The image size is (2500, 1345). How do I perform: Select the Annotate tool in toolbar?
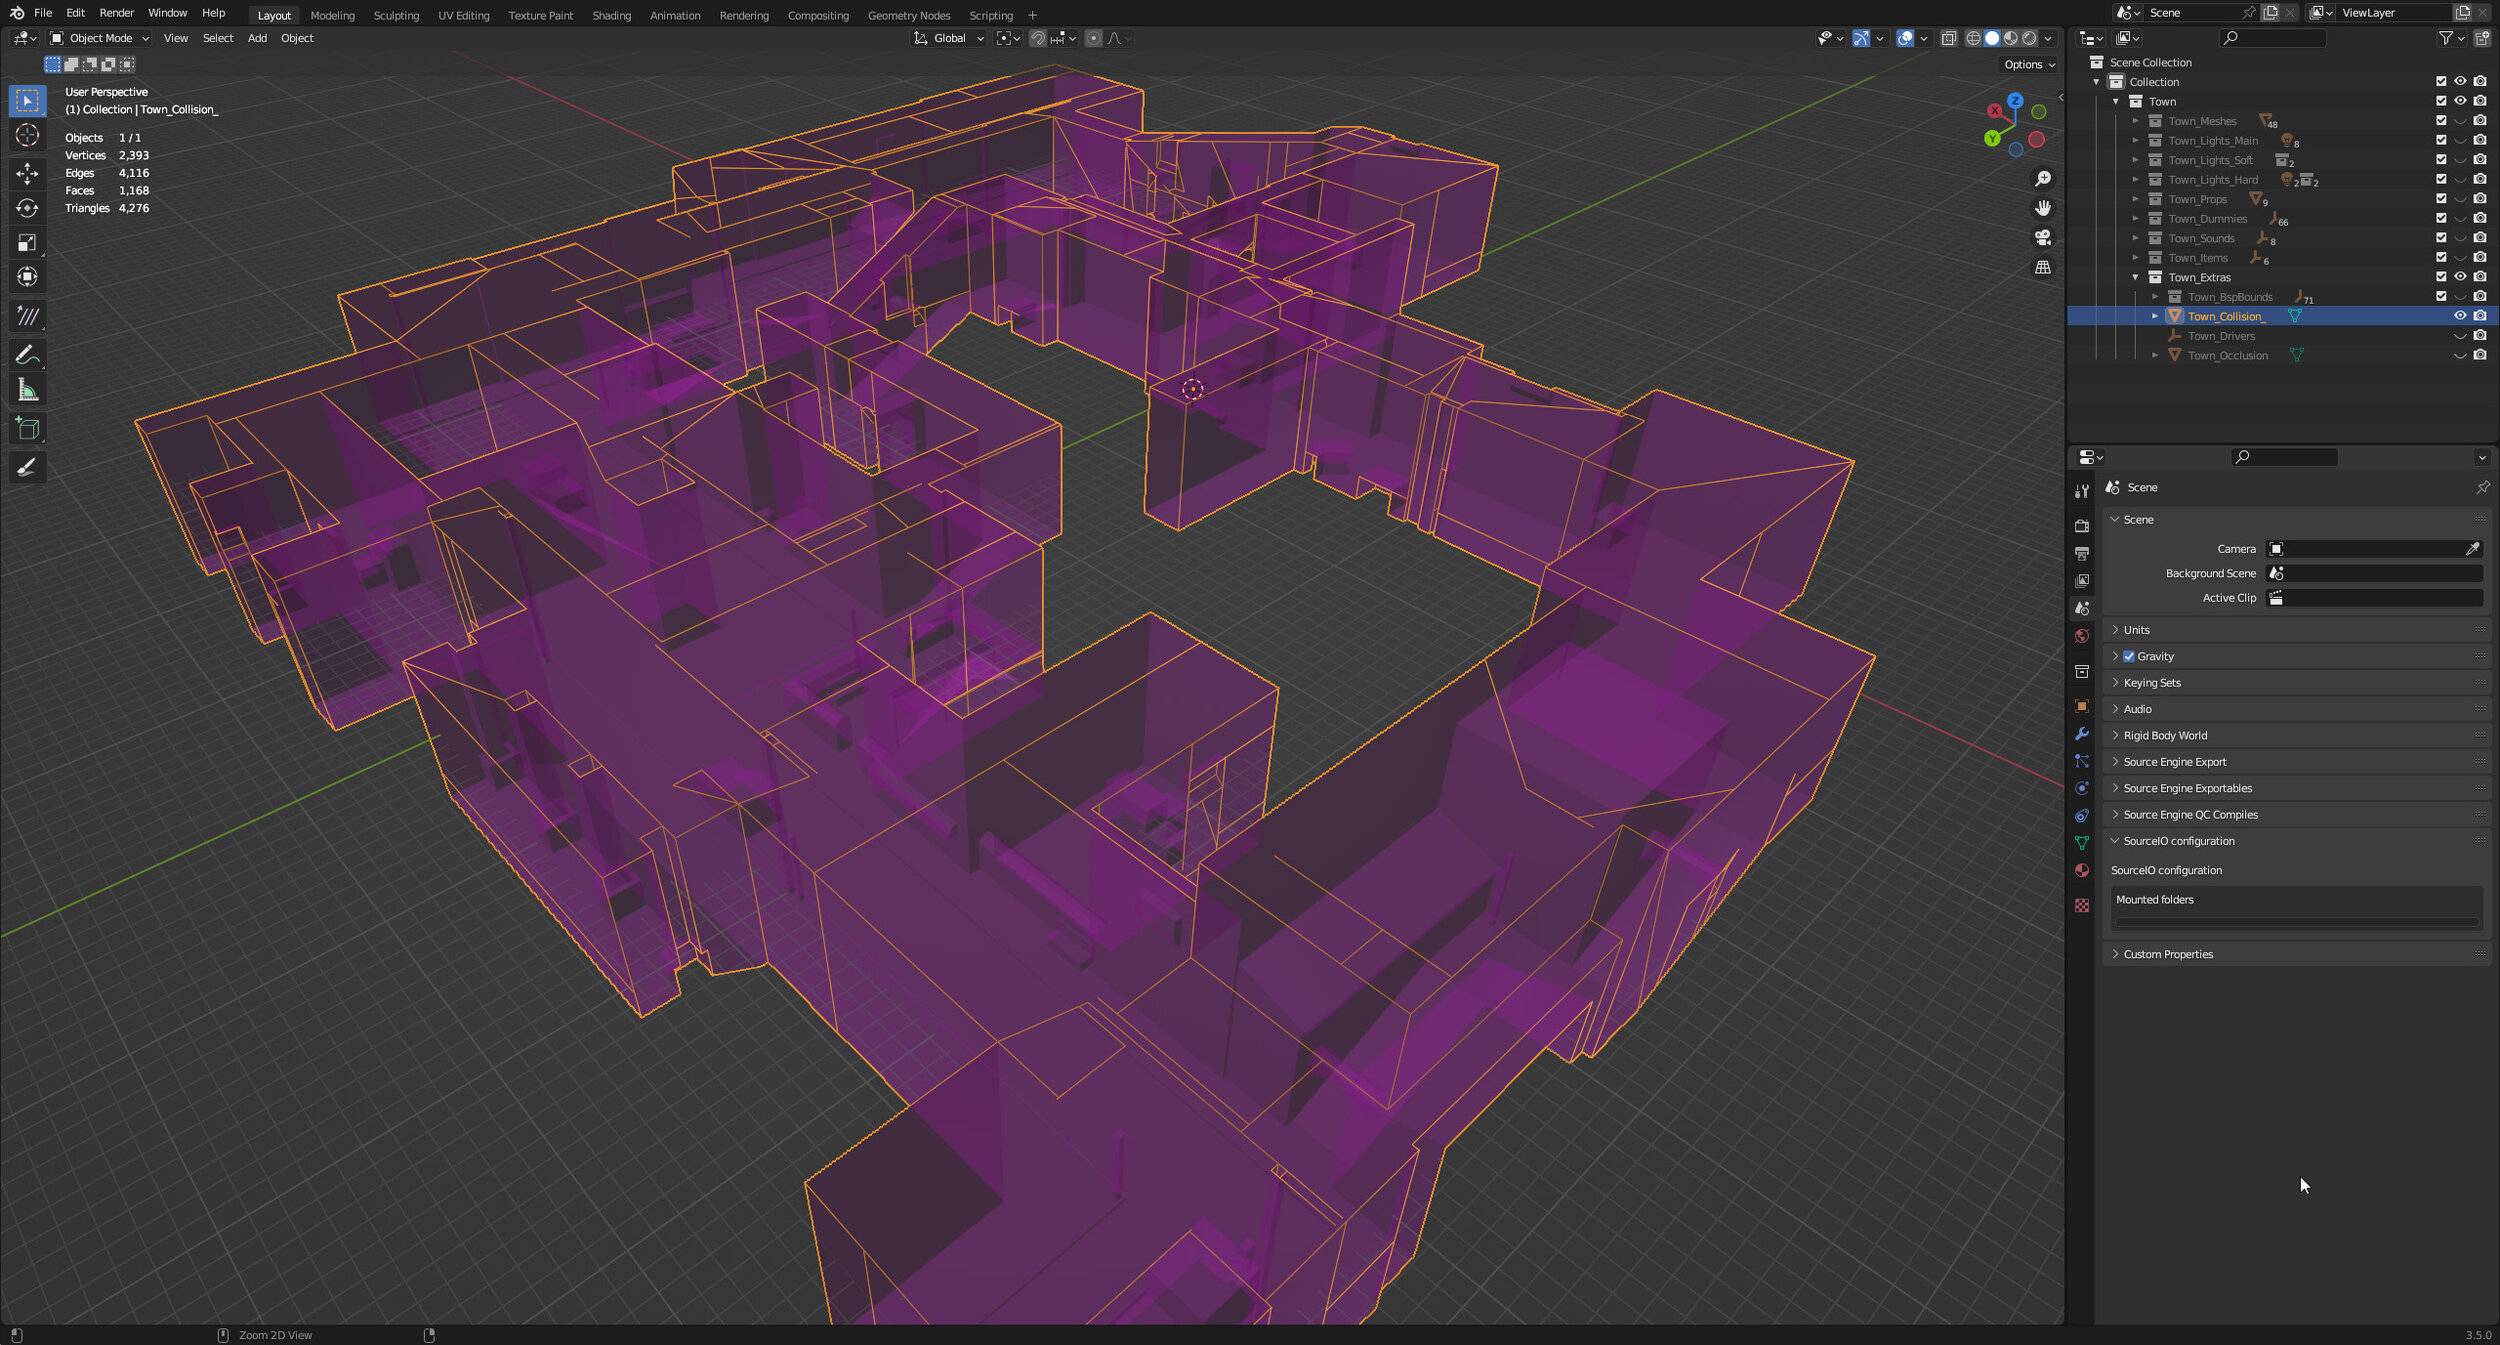(x=25, y=467)
